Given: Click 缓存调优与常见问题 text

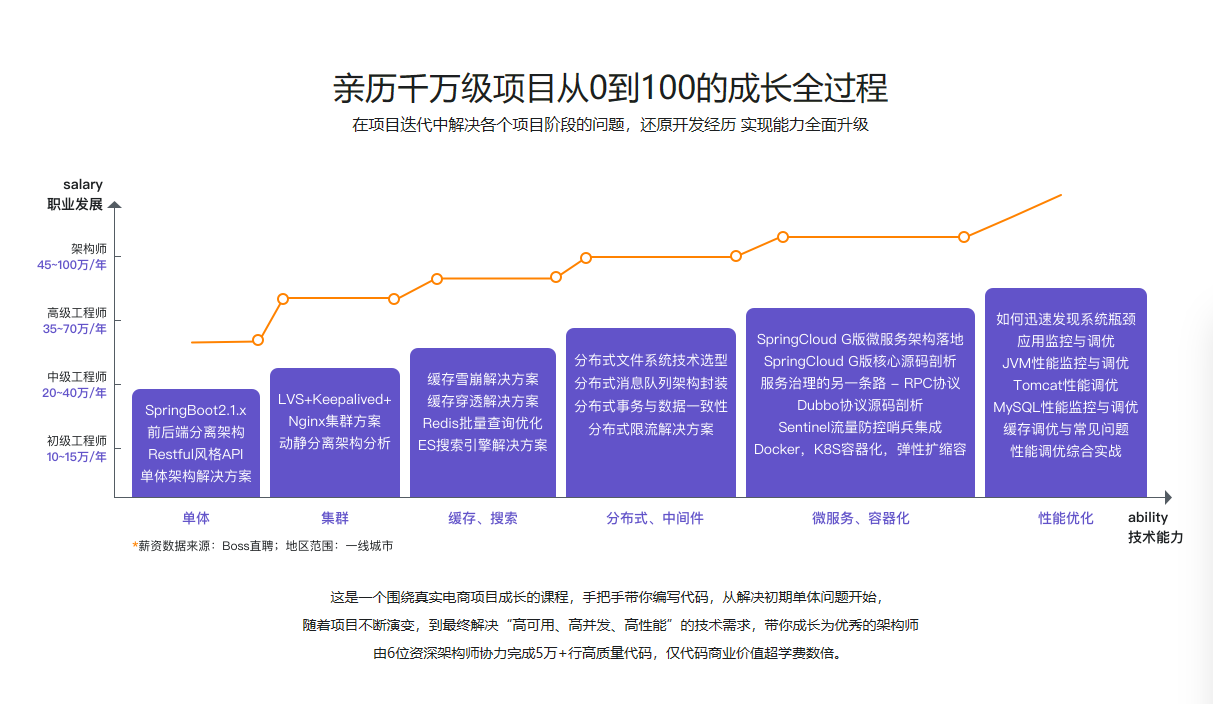Looking at the screenshot, I should tap(1066, 429).
